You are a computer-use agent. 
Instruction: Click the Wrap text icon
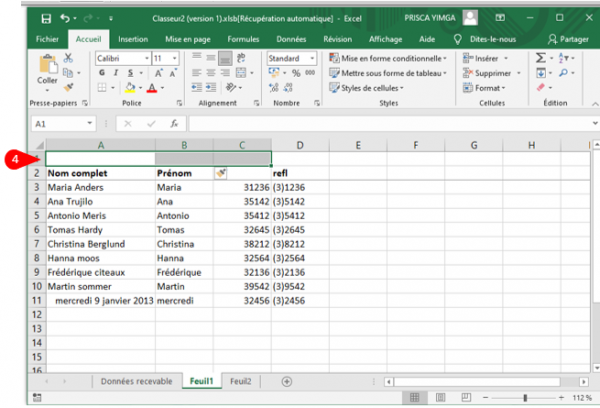point(241,58)
